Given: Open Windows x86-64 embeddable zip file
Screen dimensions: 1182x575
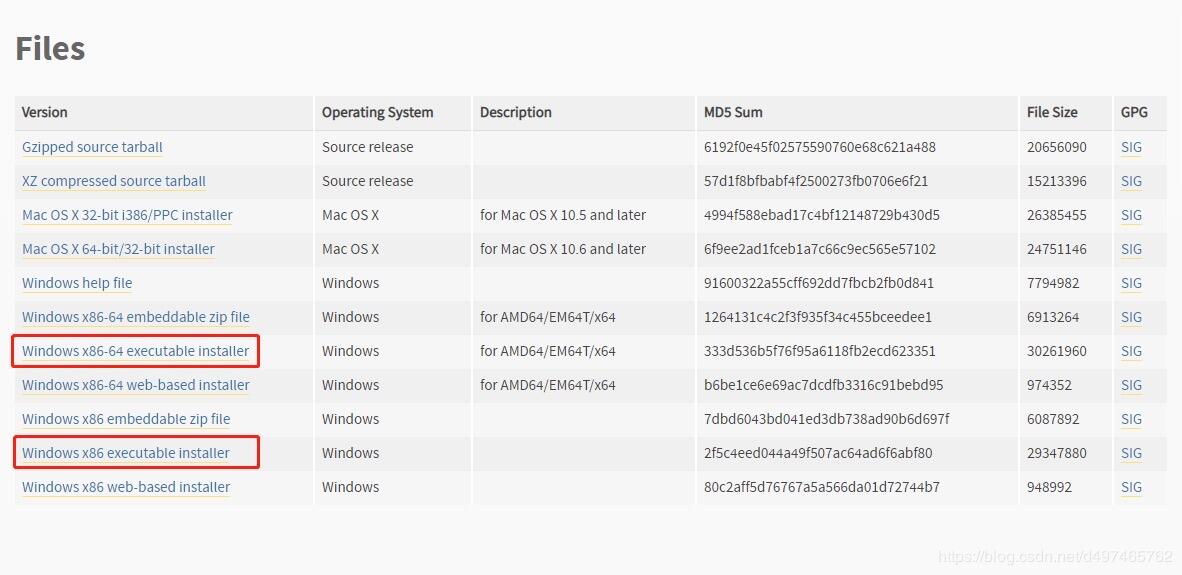Looking at the screenshot, I should point(136,317).
